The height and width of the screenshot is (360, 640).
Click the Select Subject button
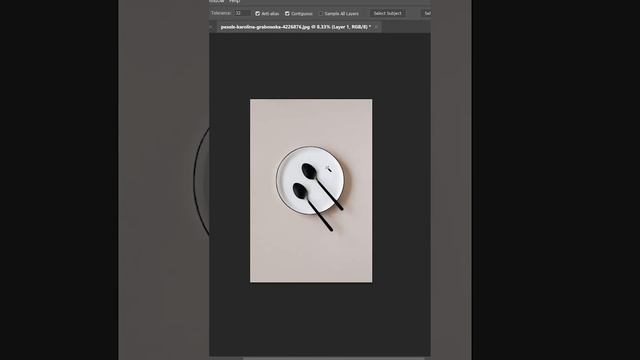tap(387, 13)
